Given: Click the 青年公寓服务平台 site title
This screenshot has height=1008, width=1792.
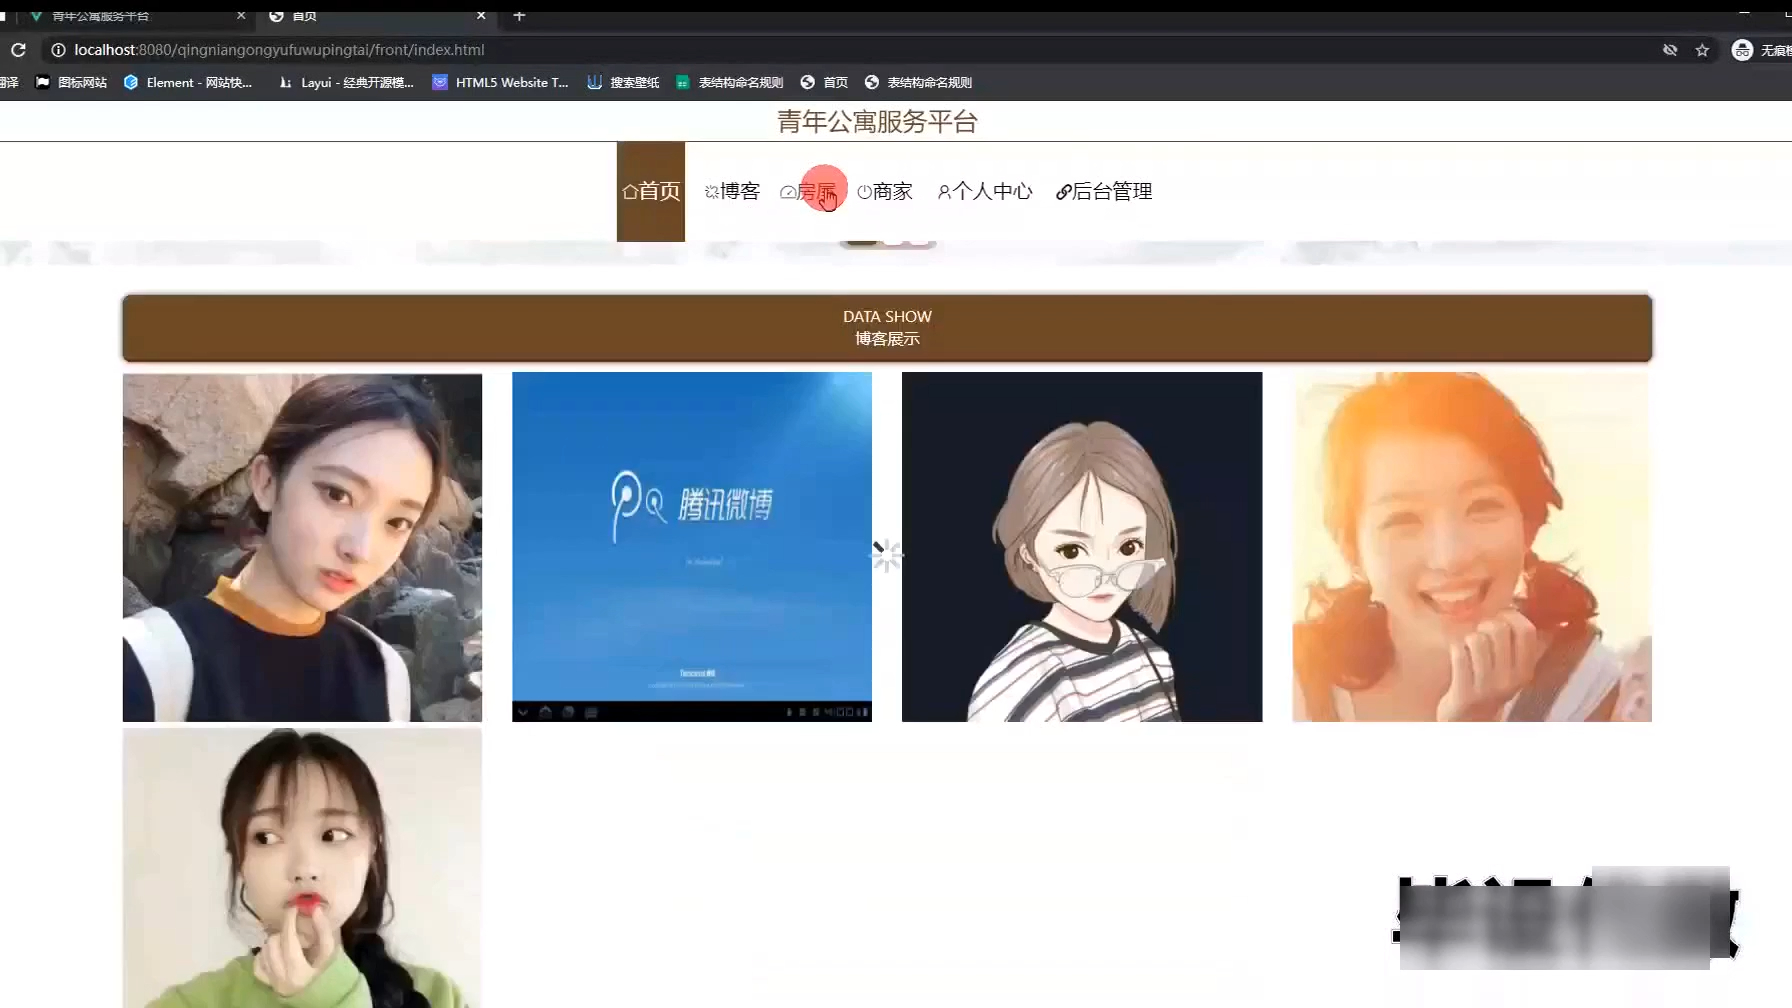Looking at the screenshot, I should [877, 121].
